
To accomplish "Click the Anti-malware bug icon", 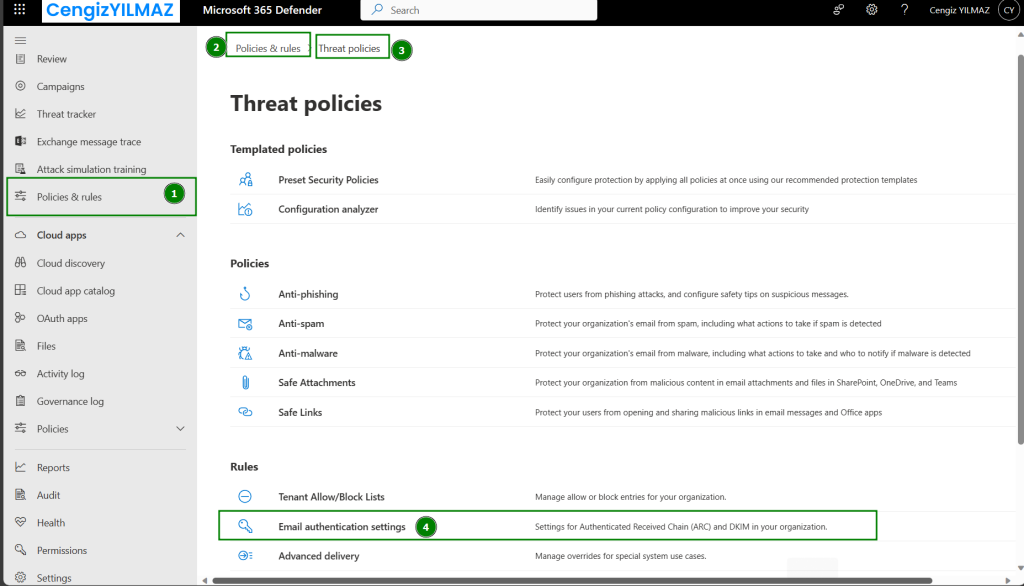I will pos(245,353).
